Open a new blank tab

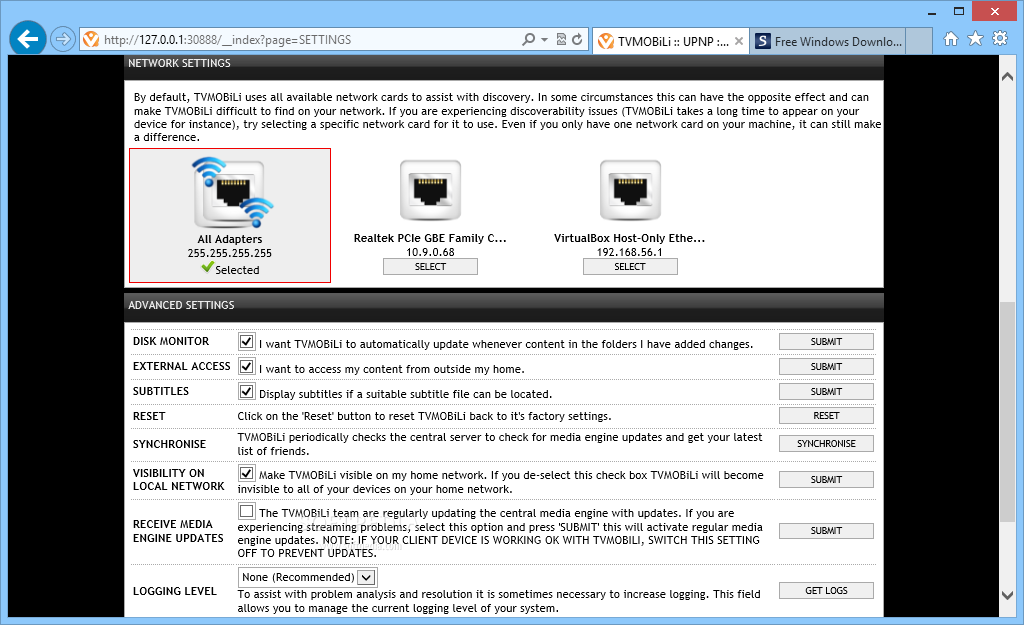click(920, 41)
